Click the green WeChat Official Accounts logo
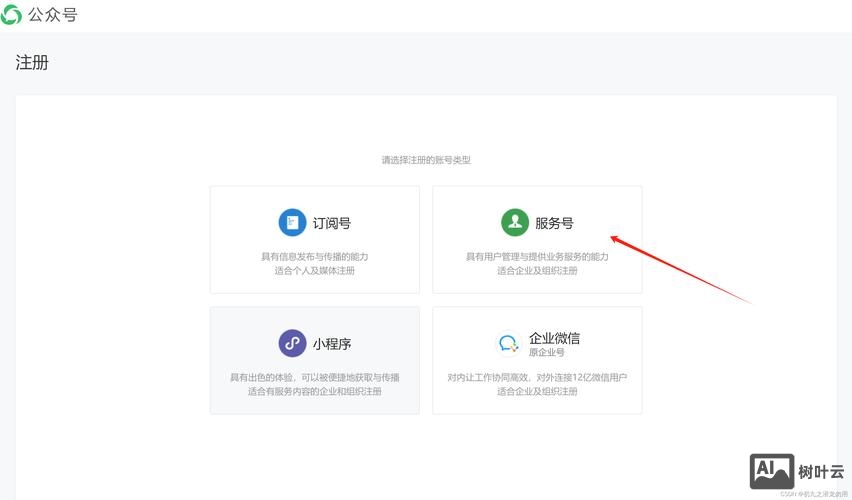This screenshot has width=852, height=500. tap(11, 15)
